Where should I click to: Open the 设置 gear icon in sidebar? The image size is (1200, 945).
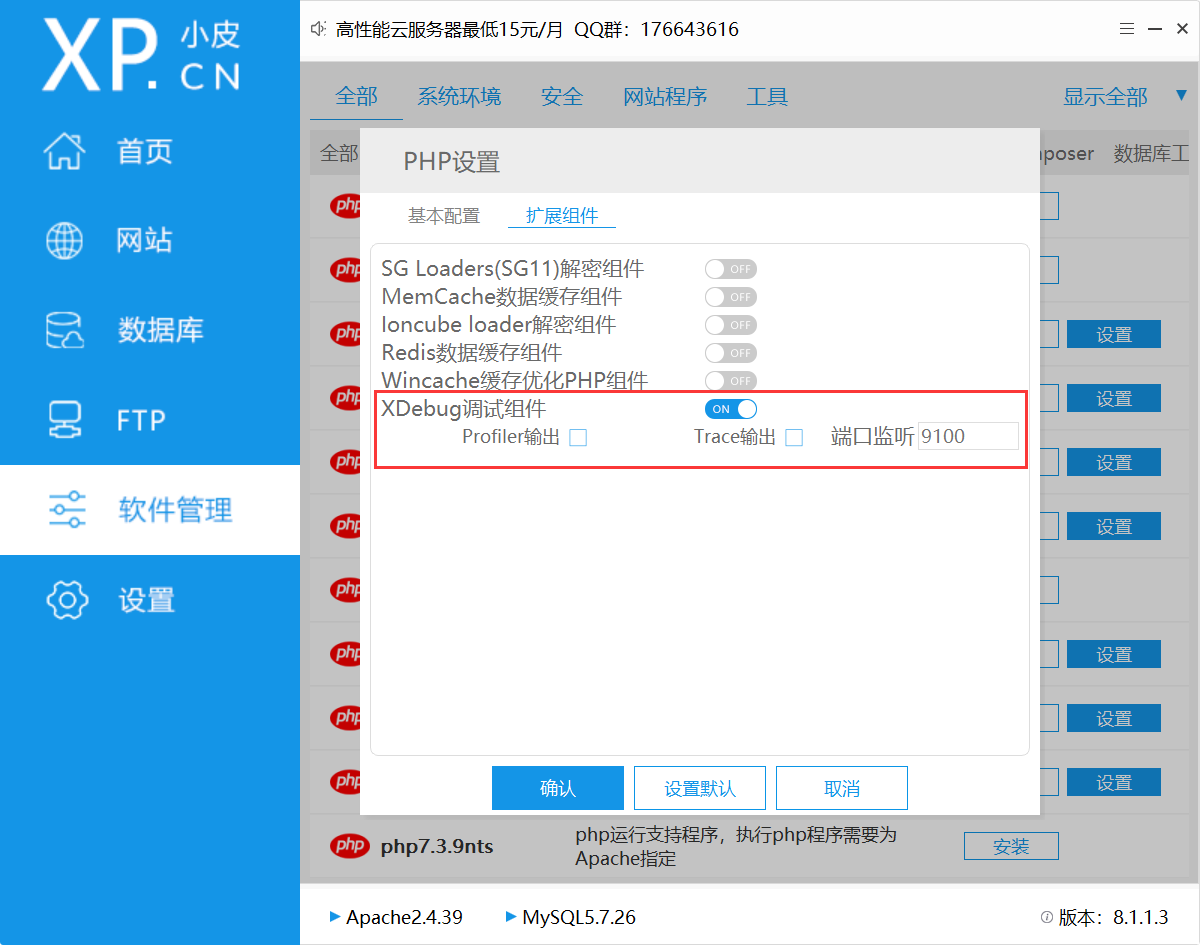point(67,600)
